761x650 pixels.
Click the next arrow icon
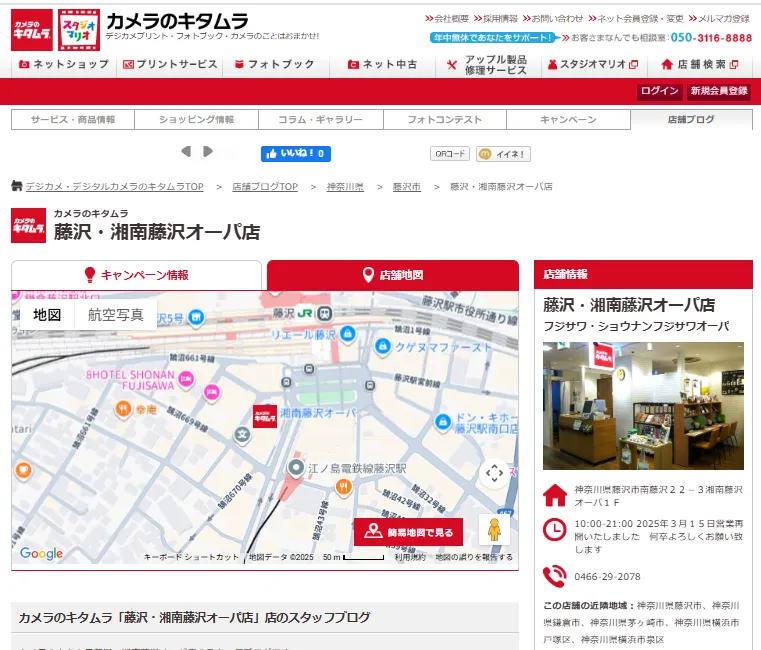coord(208,151)
